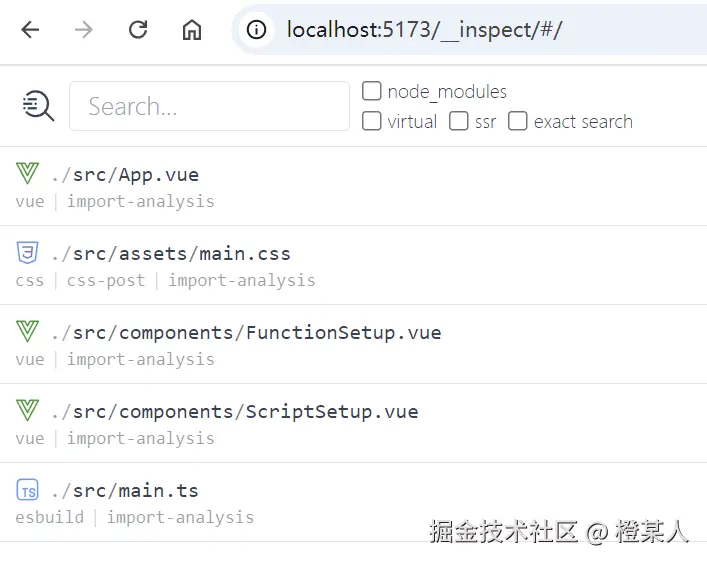This screenshot has width=707, height=563.
Task: Click the Vue logo beside App.vue
Action: pos(27,173)
